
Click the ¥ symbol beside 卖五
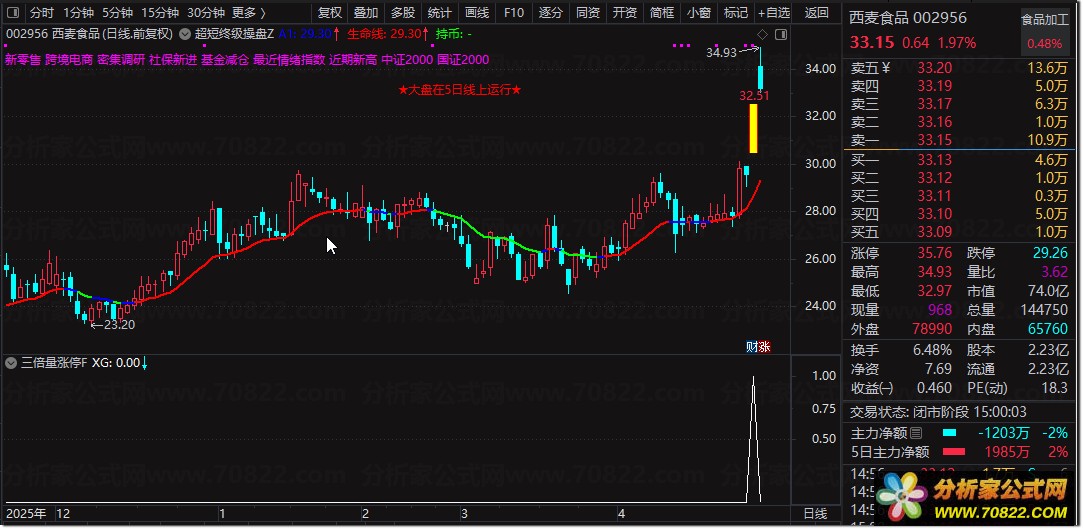pos(886,68)
